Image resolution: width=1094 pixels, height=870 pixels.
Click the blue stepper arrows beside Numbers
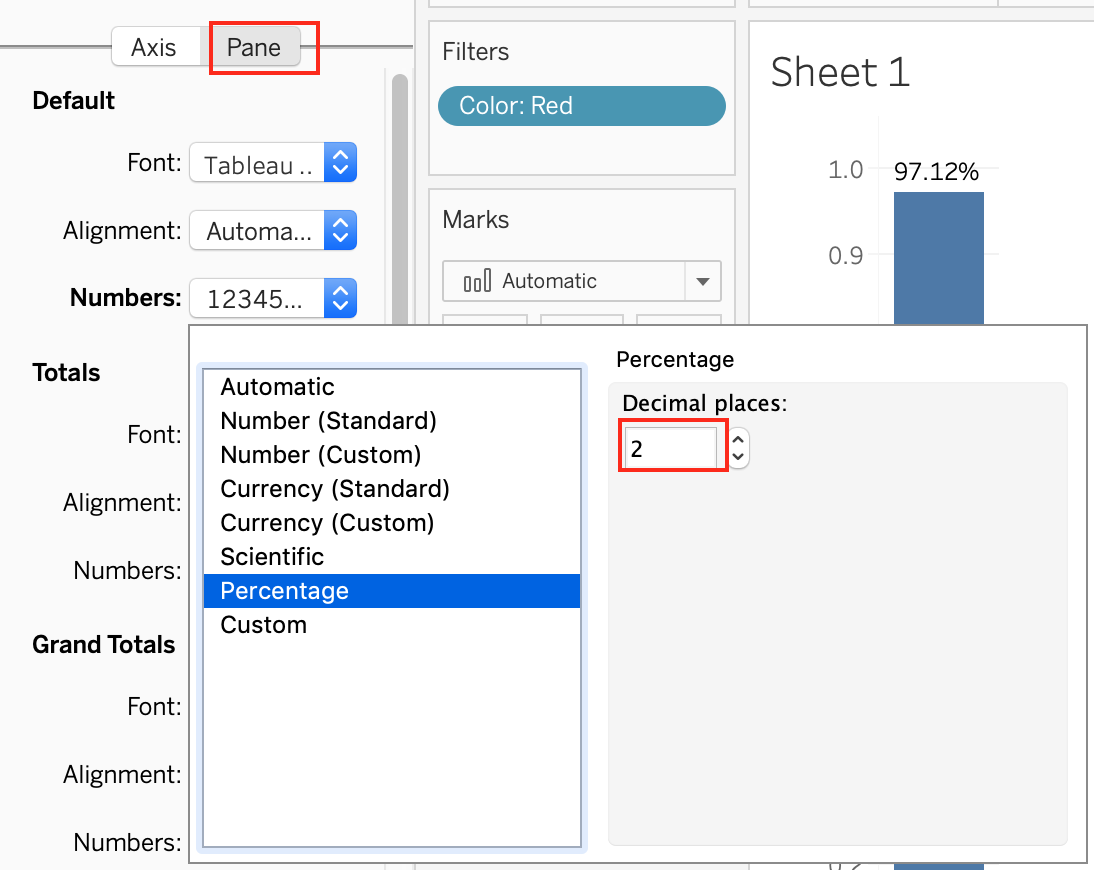coord(341,298)
